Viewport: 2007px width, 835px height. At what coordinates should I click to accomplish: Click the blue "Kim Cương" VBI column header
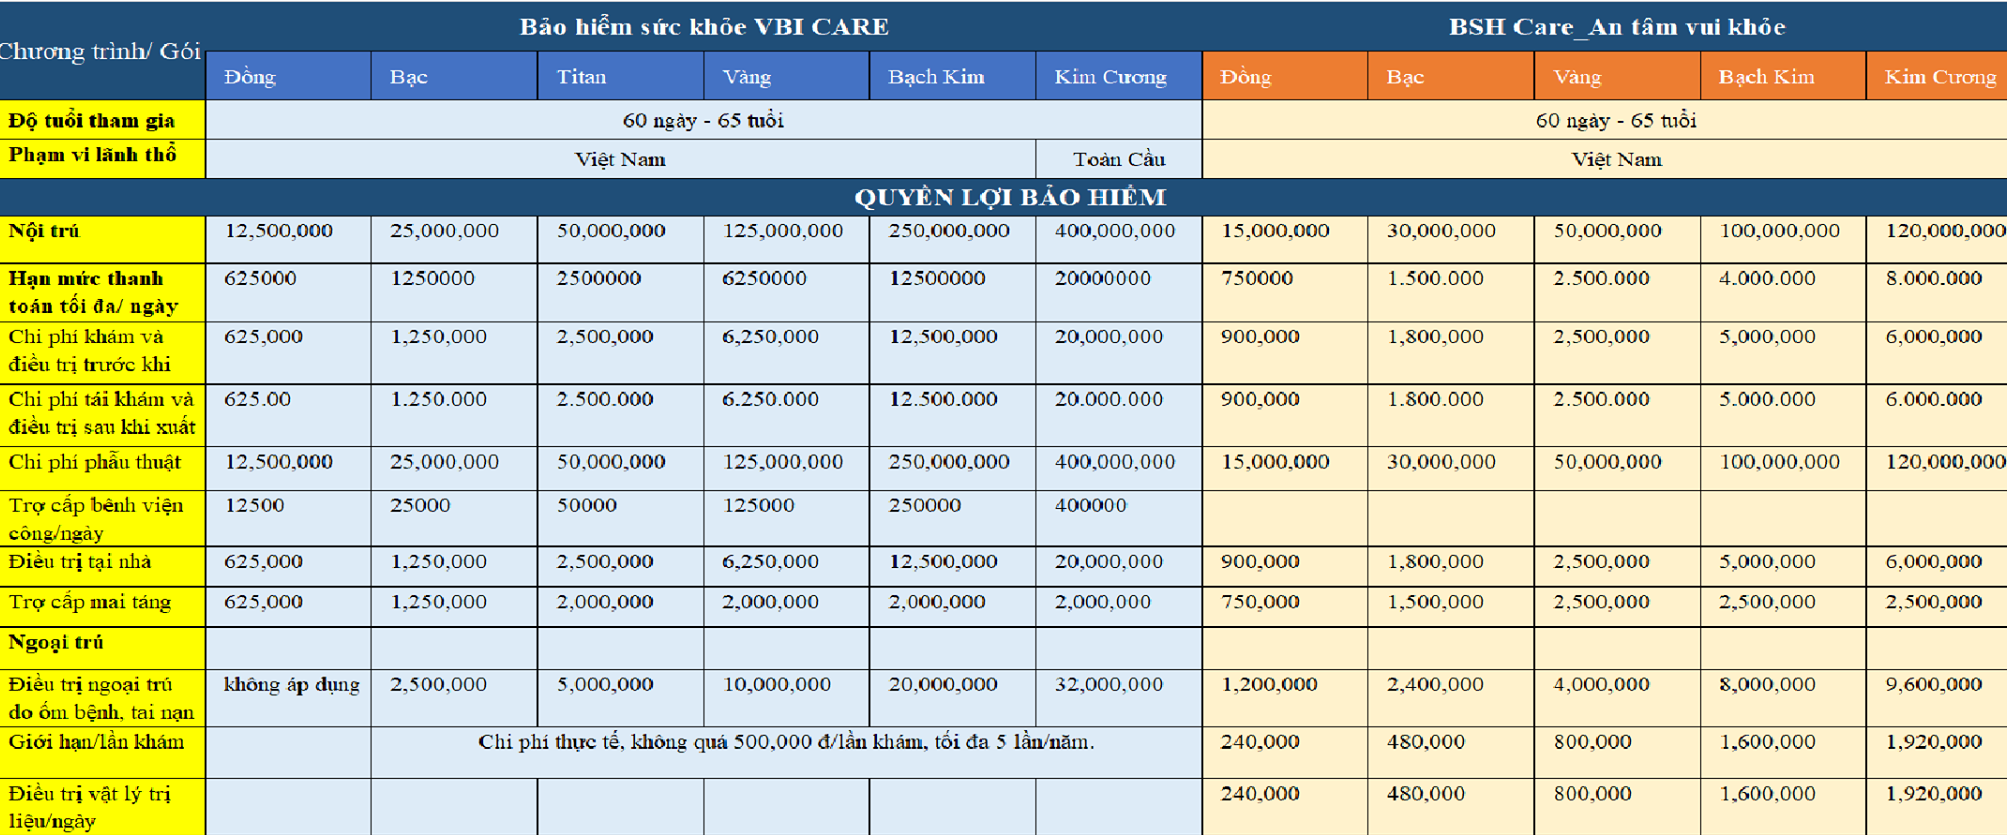tap(1117, 77)
